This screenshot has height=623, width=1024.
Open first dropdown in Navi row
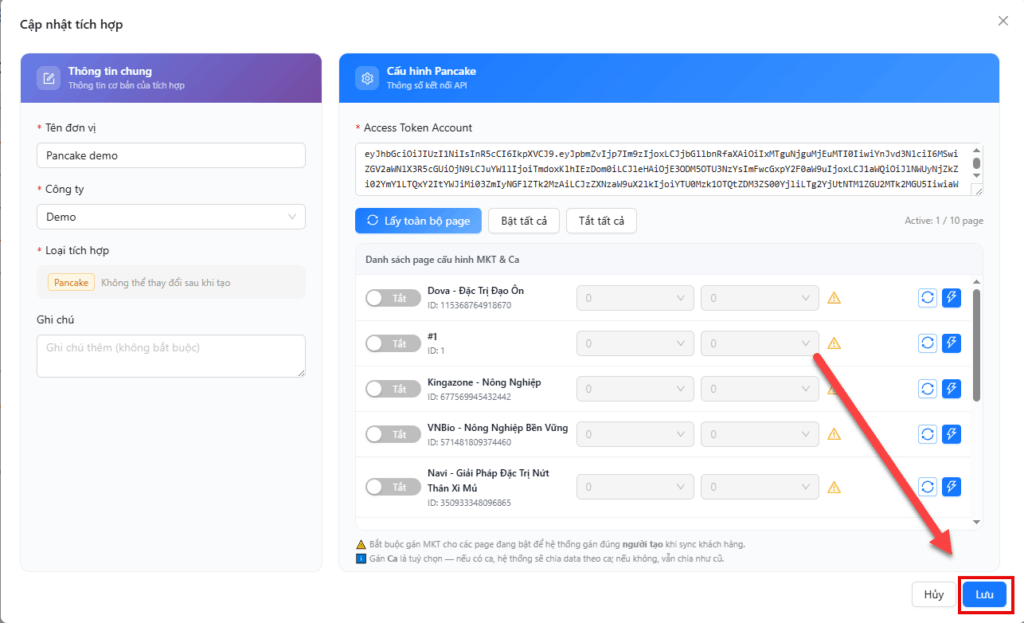tap(635, 487)
